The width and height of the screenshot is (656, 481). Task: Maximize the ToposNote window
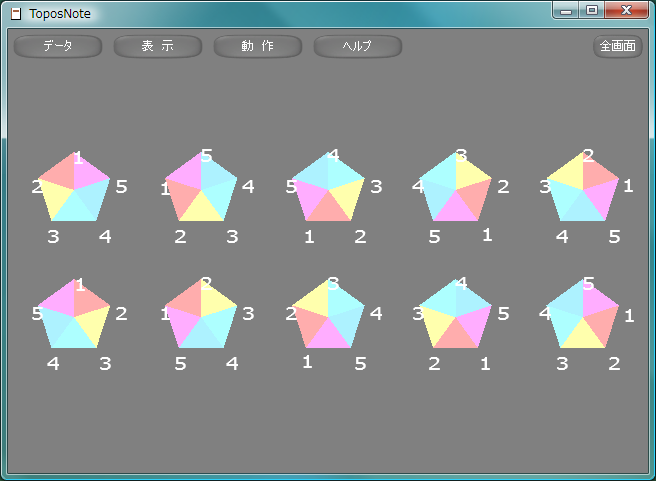point(592,10)
